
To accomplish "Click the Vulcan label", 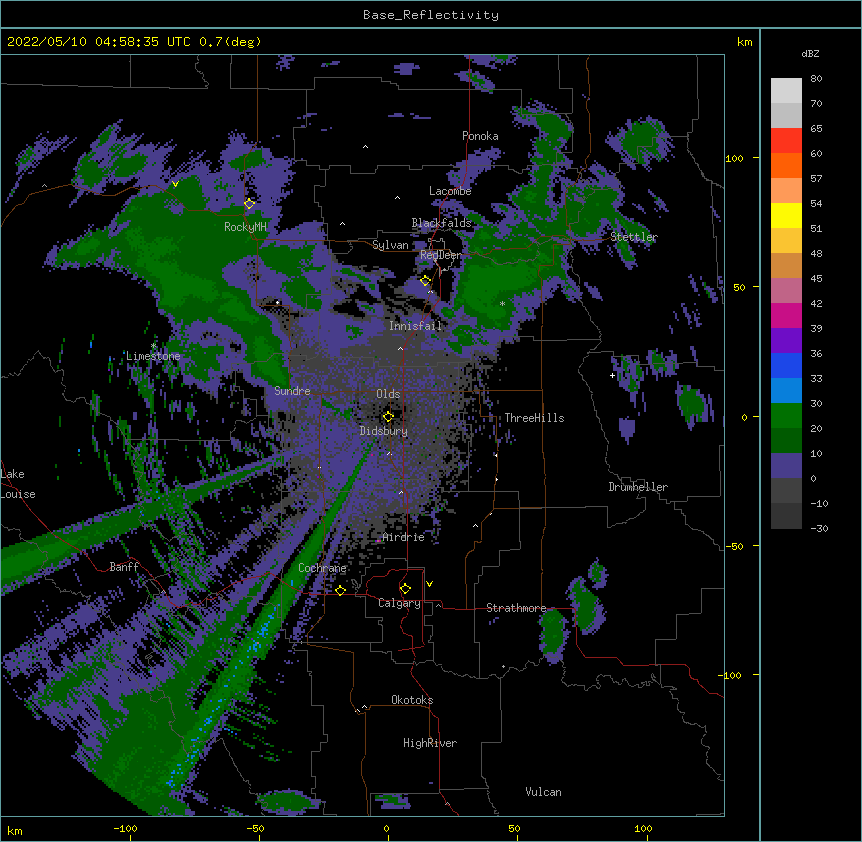I will tap(543, 792).
